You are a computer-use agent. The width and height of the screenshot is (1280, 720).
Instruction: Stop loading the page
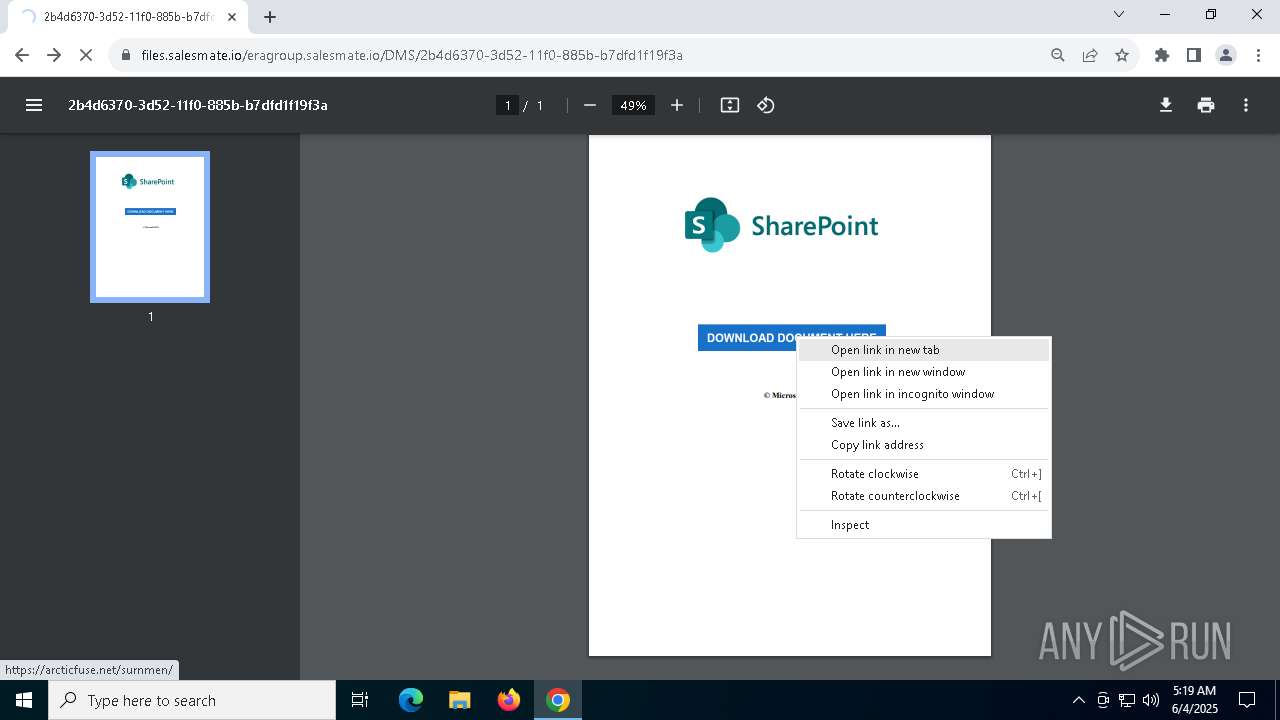pyautogui.click(x=86, y=55)
